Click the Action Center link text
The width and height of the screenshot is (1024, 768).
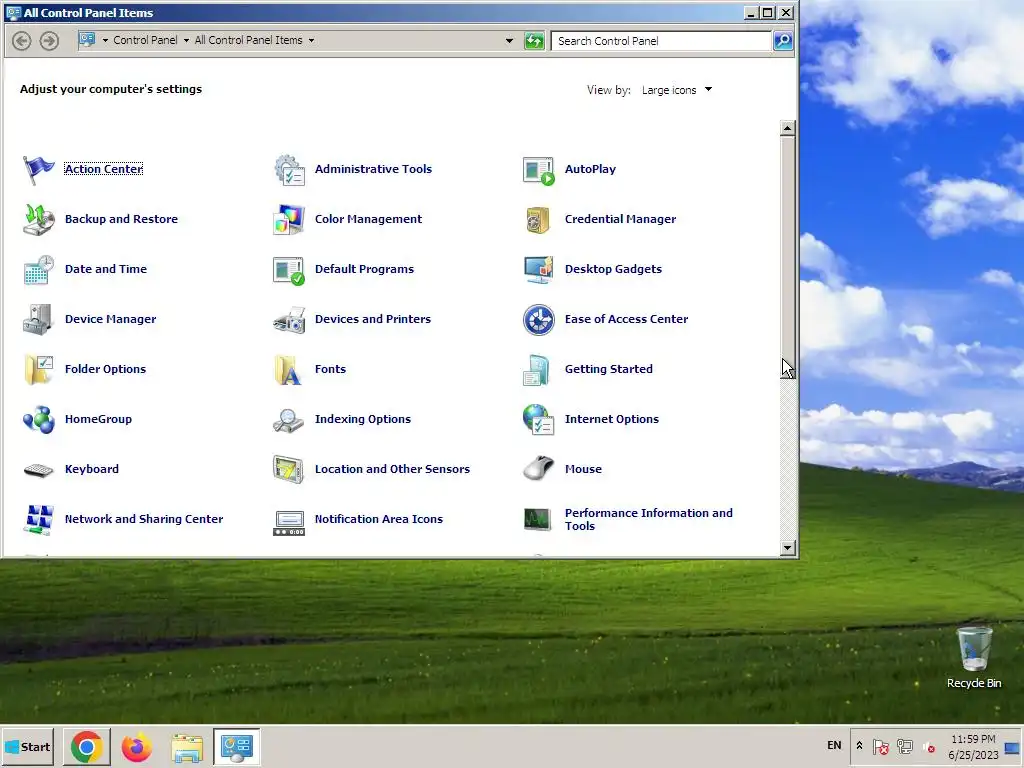click(x=104, y=169)
